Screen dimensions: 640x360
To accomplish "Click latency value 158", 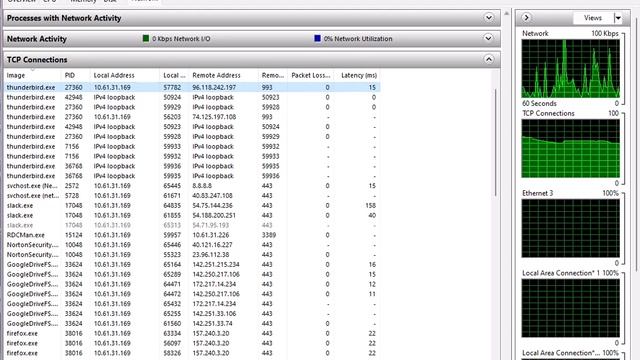I will point(371,205).
